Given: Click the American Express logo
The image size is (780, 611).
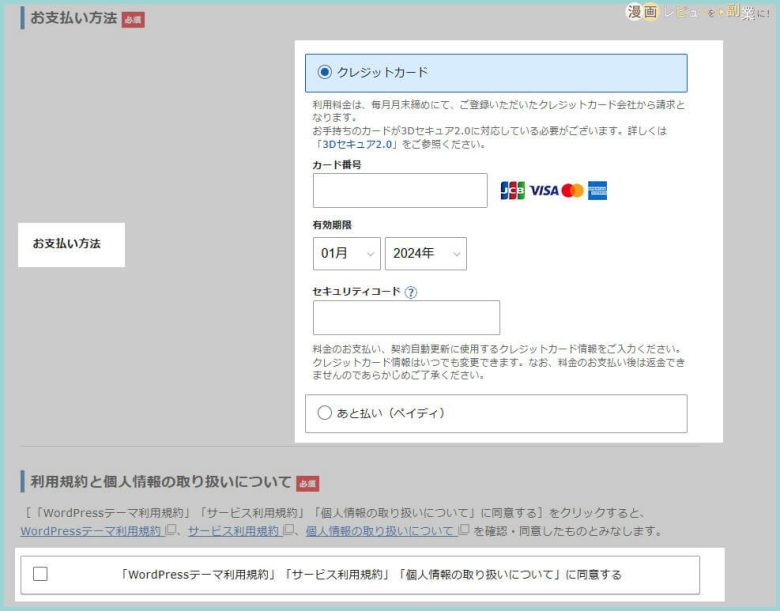Looking at the screenshot, I should 598,190.
